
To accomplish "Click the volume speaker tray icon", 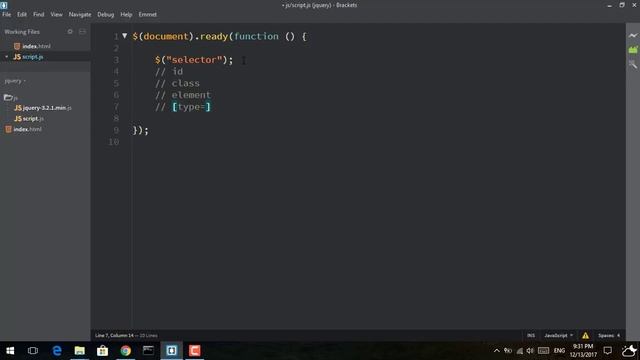I will [x=530, y=351].
